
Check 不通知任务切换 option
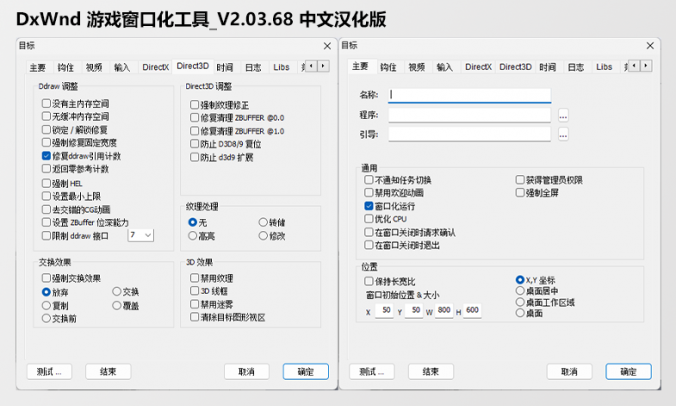pos(369,180)
